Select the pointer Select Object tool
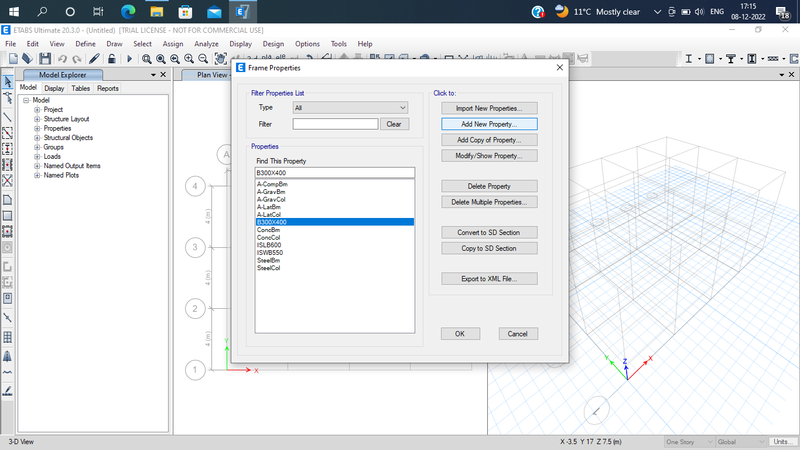800x450 pixels. 8,82
